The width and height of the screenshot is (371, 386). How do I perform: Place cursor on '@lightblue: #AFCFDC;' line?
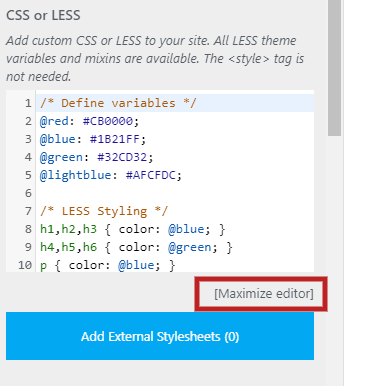point(111,175)
